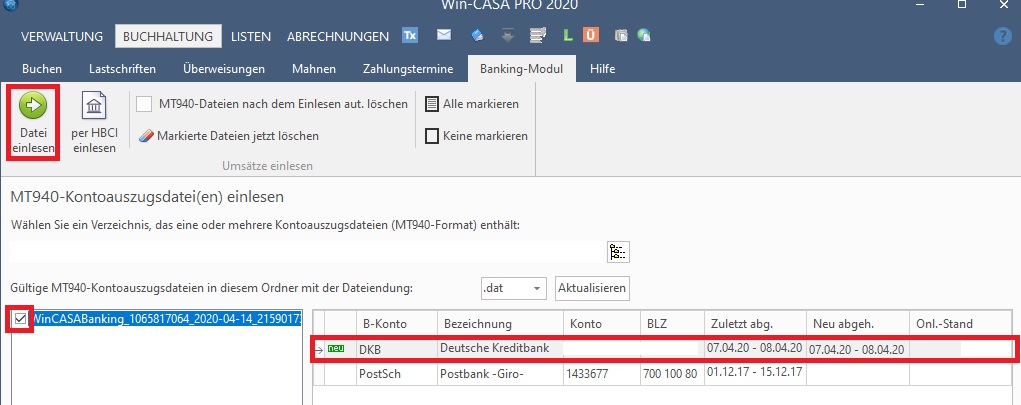Click the B-Konto column header
The height and width of the screenshot is (405, 1021).
396,324
